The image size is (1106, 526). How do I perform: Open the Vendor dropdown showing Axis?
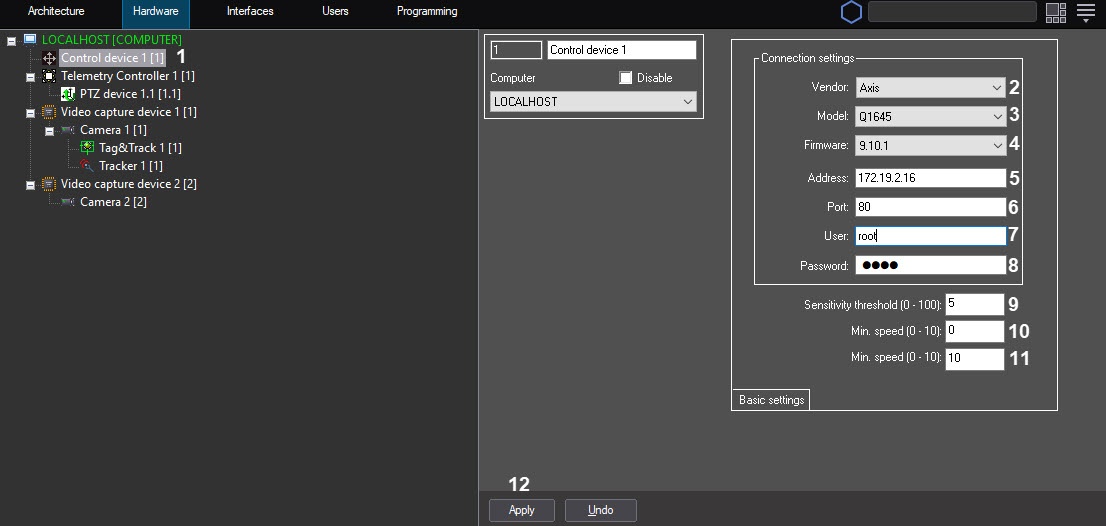coord(930,88)
